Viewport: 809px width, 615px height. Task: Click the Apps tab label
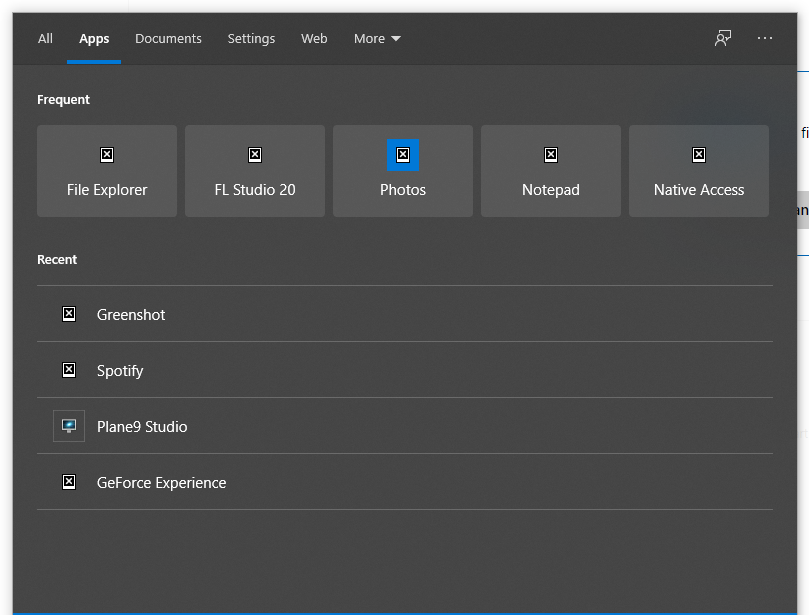[94, 38]
